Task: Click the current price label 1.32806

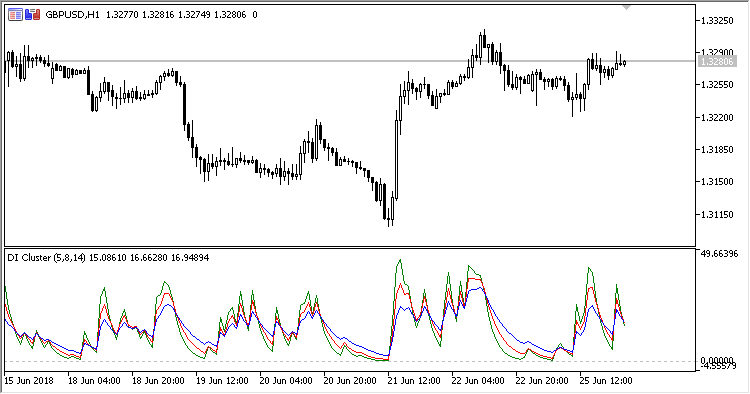Action: (x=717, y=62)
